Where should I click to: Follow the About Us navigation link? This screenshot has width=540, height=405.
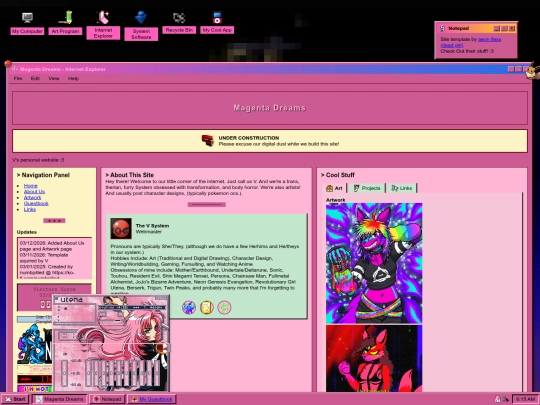34,191
